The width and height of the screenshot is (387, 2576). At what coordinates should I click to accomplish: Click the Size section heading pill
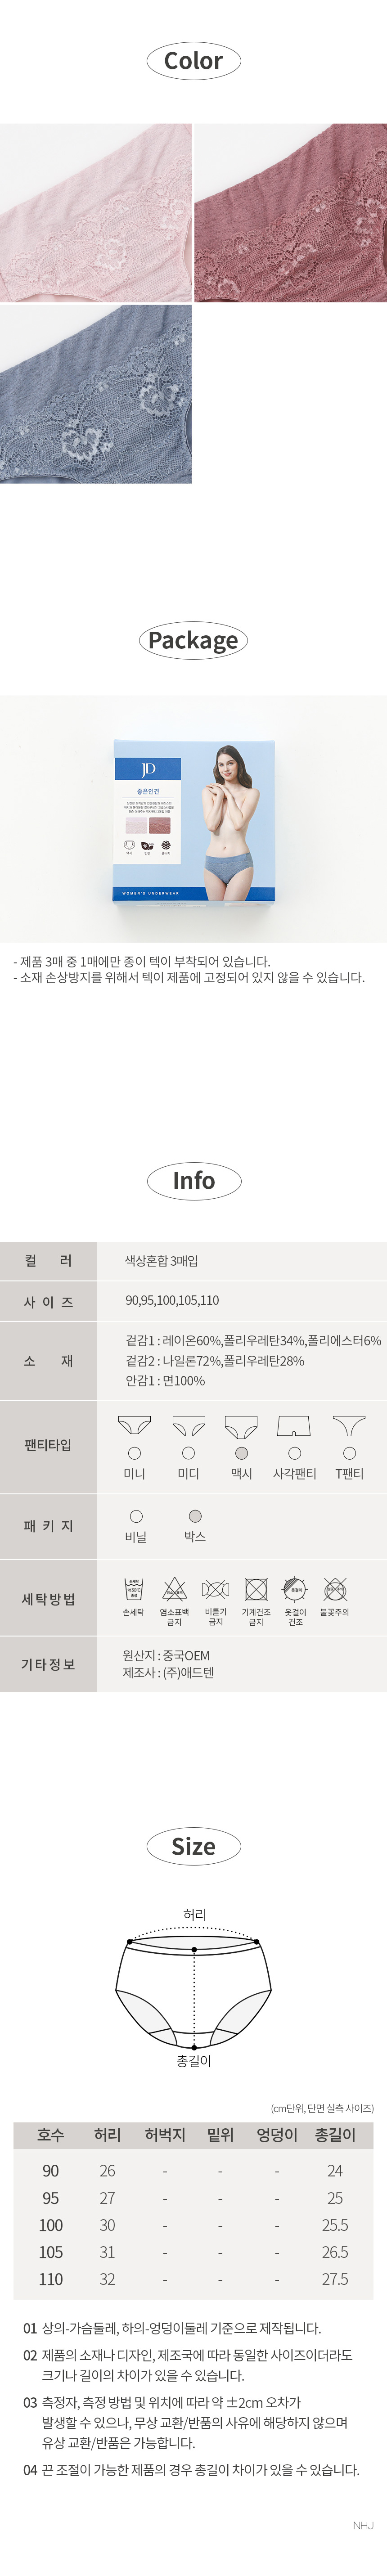193,1846
